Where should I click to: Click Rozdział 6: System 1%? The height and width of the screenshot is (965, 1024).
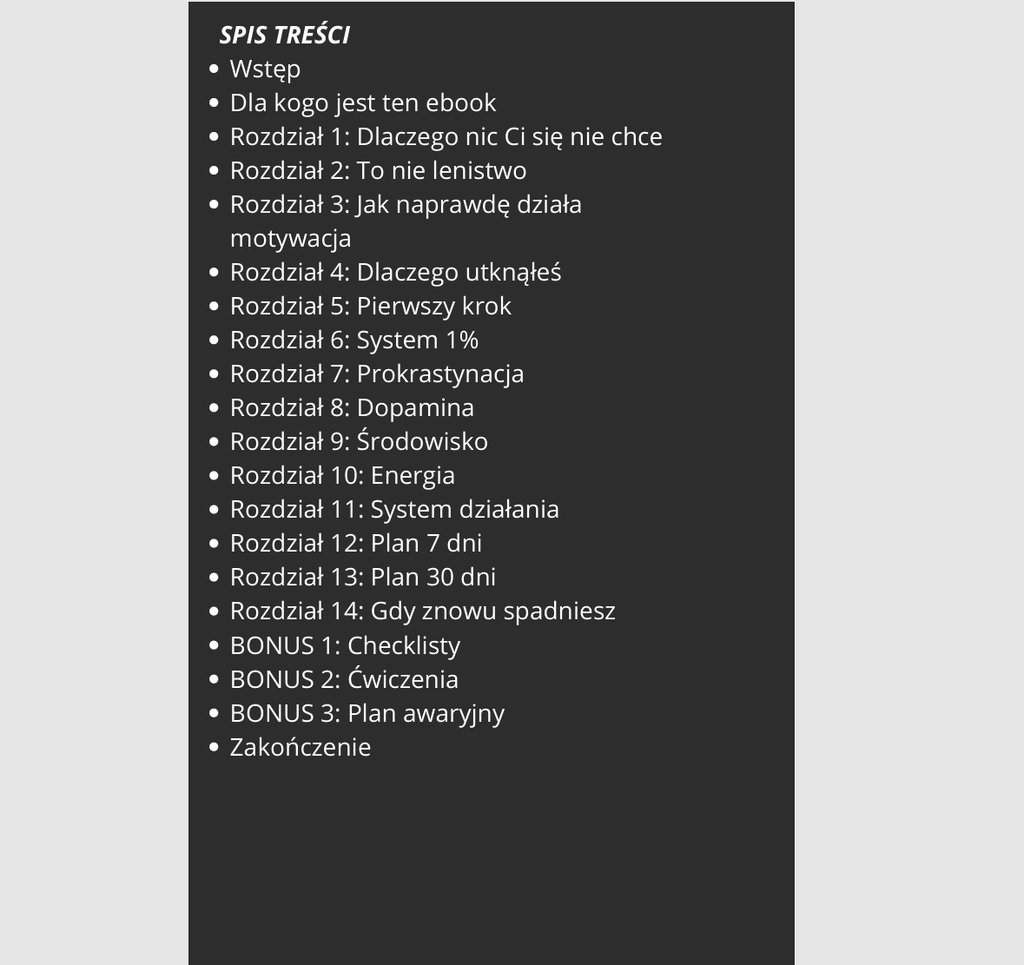click(355, 340)
